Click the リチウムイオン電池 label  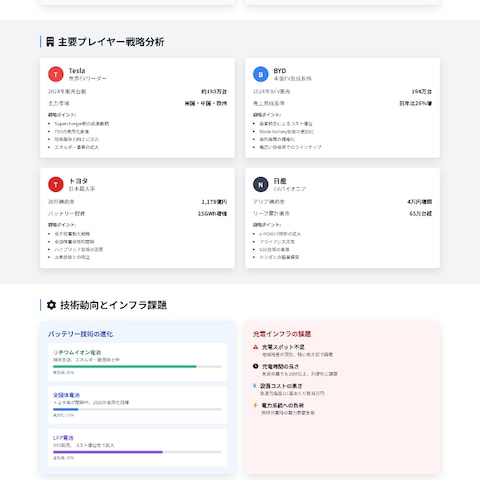click(77, 352)
